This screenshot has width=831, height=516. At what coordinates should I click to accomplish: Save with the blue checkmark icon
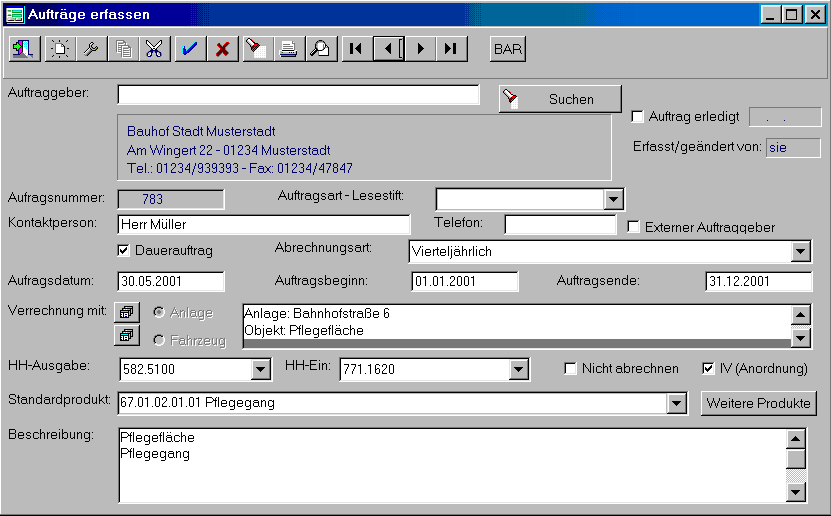coord(190,49)
